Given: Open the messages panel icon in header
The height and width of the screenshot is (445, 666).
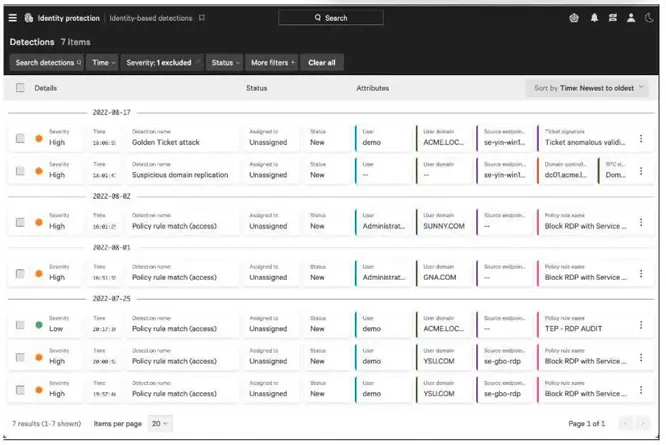Looking at the screenshot, I should point(612,18).
